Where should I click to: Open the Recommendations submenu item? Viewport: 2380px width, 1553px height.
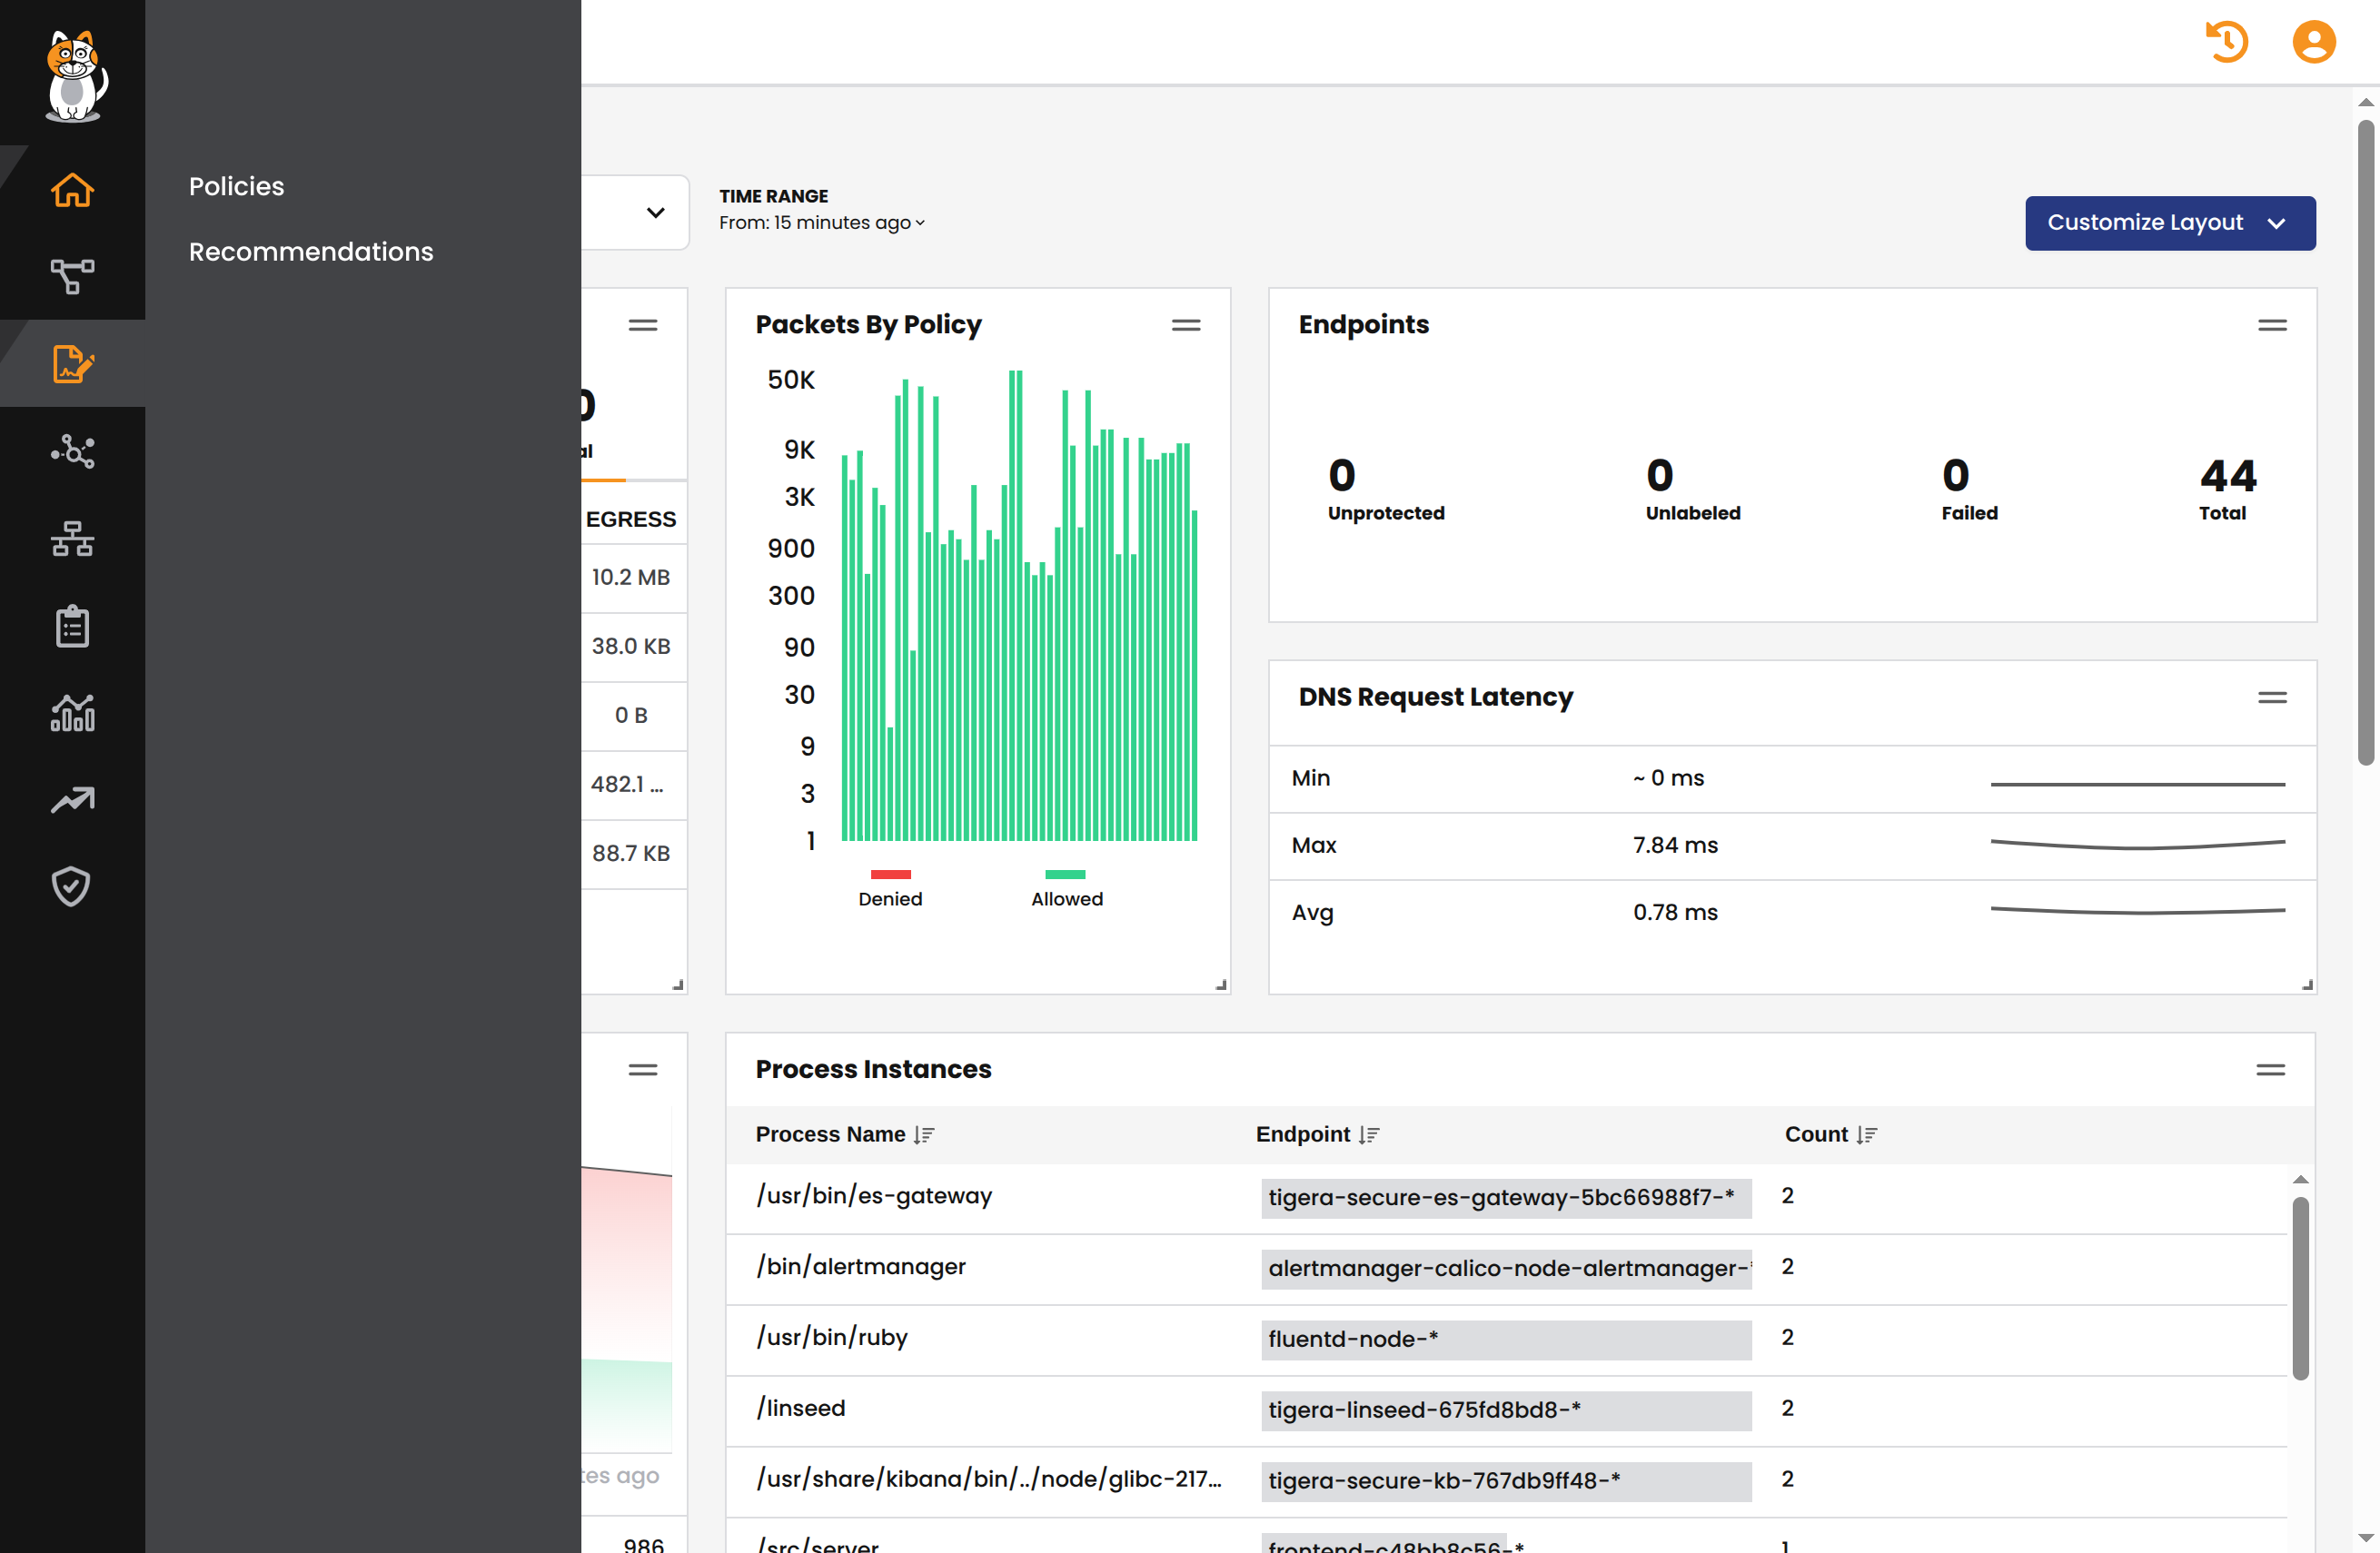click(x=311, y=251)
